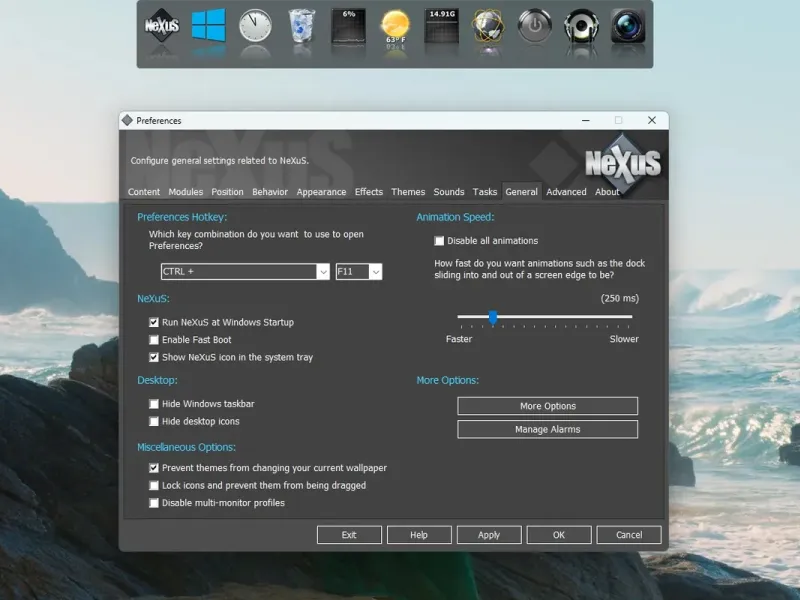Screen dimensions: 800x600
Task: Click the power button icon in the dock
Action: (x=535, y=26)
